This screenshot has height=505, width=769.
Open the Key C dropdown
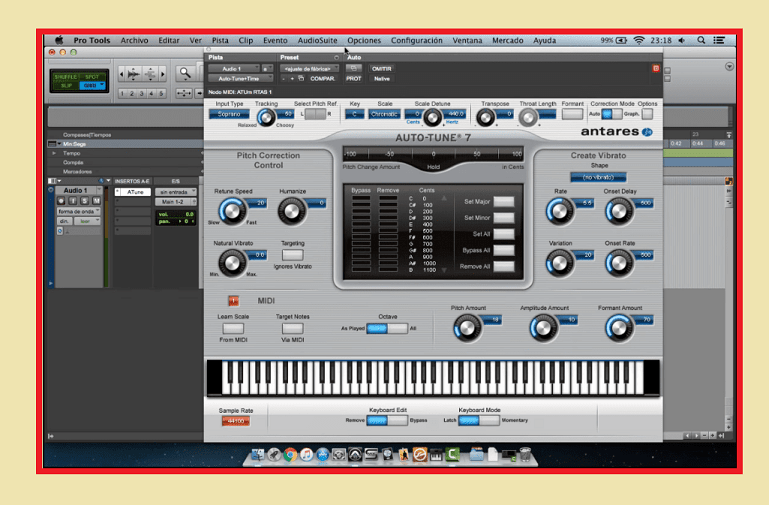(355, 114)
